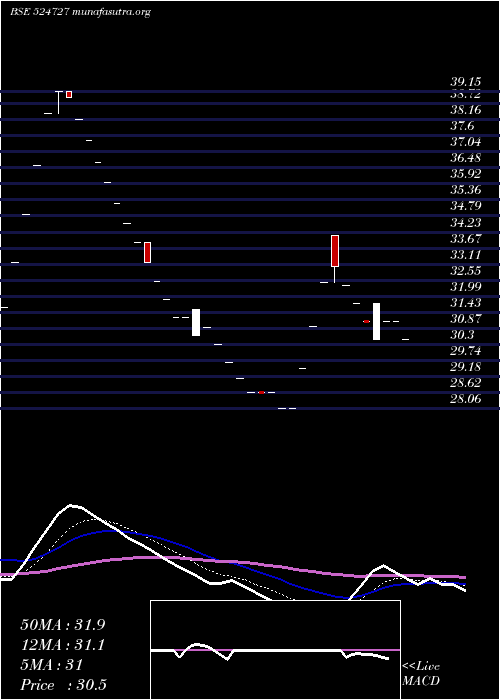Click the small red marker near 28.62 level
The image size is (500, 700).
pyautogui.click(x=261, y=392)
